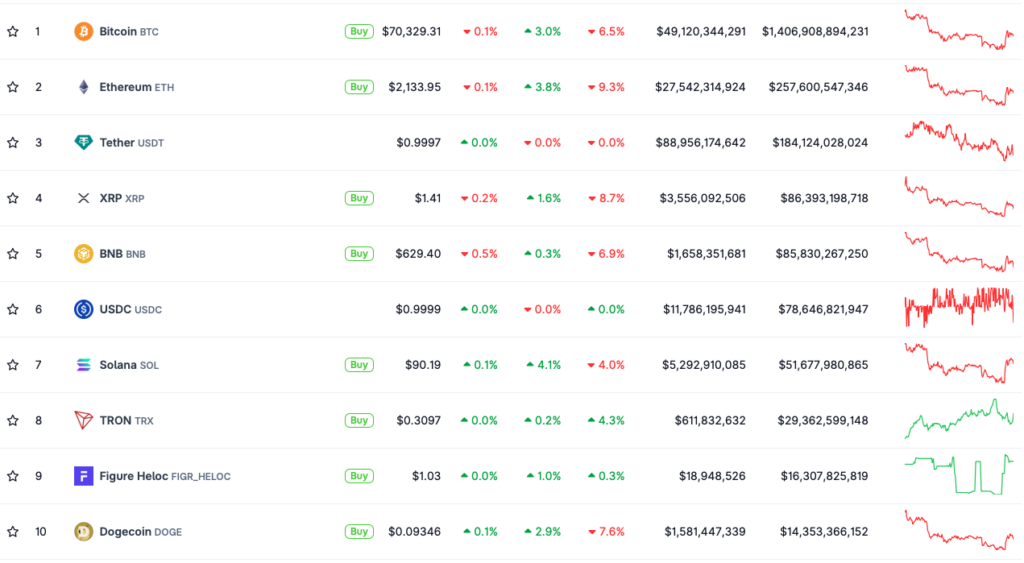
Task: Add Solana to watchlist via star
Action: click(13, 365)
